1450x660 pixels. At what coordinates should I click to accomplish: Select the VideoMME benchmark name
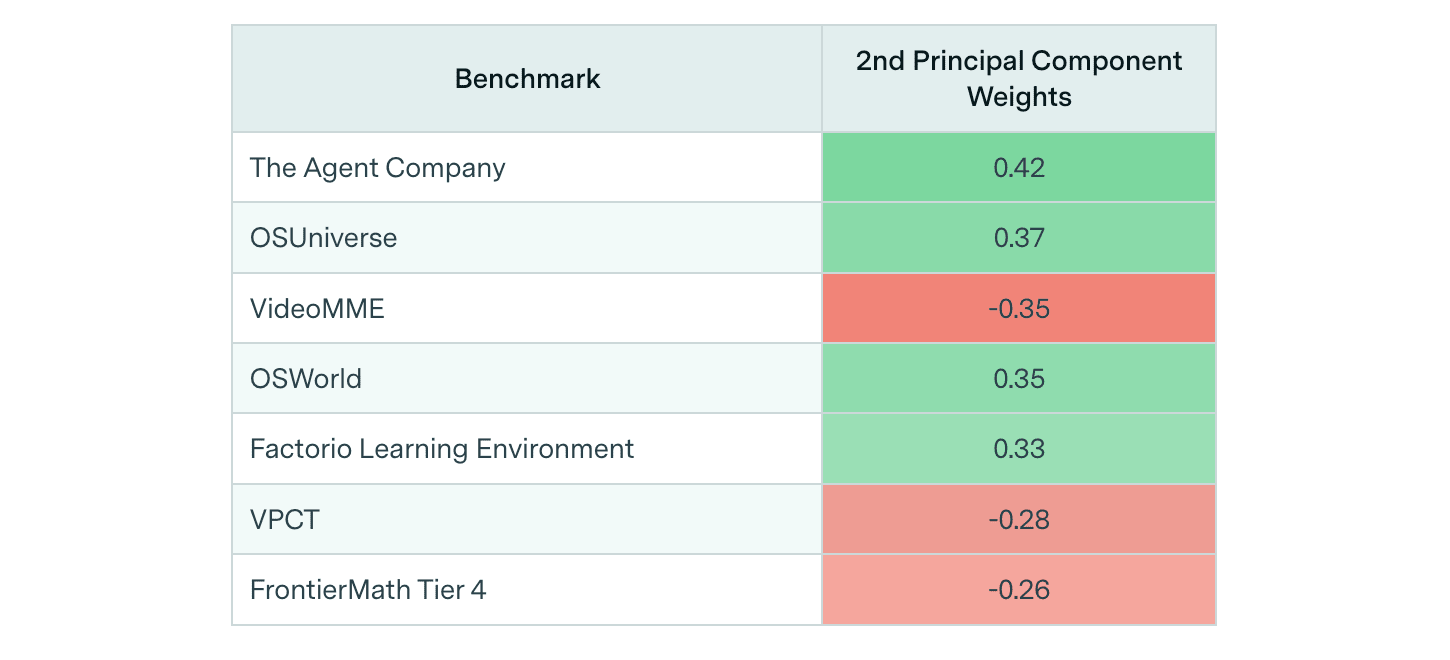click(x=317, y=309)
